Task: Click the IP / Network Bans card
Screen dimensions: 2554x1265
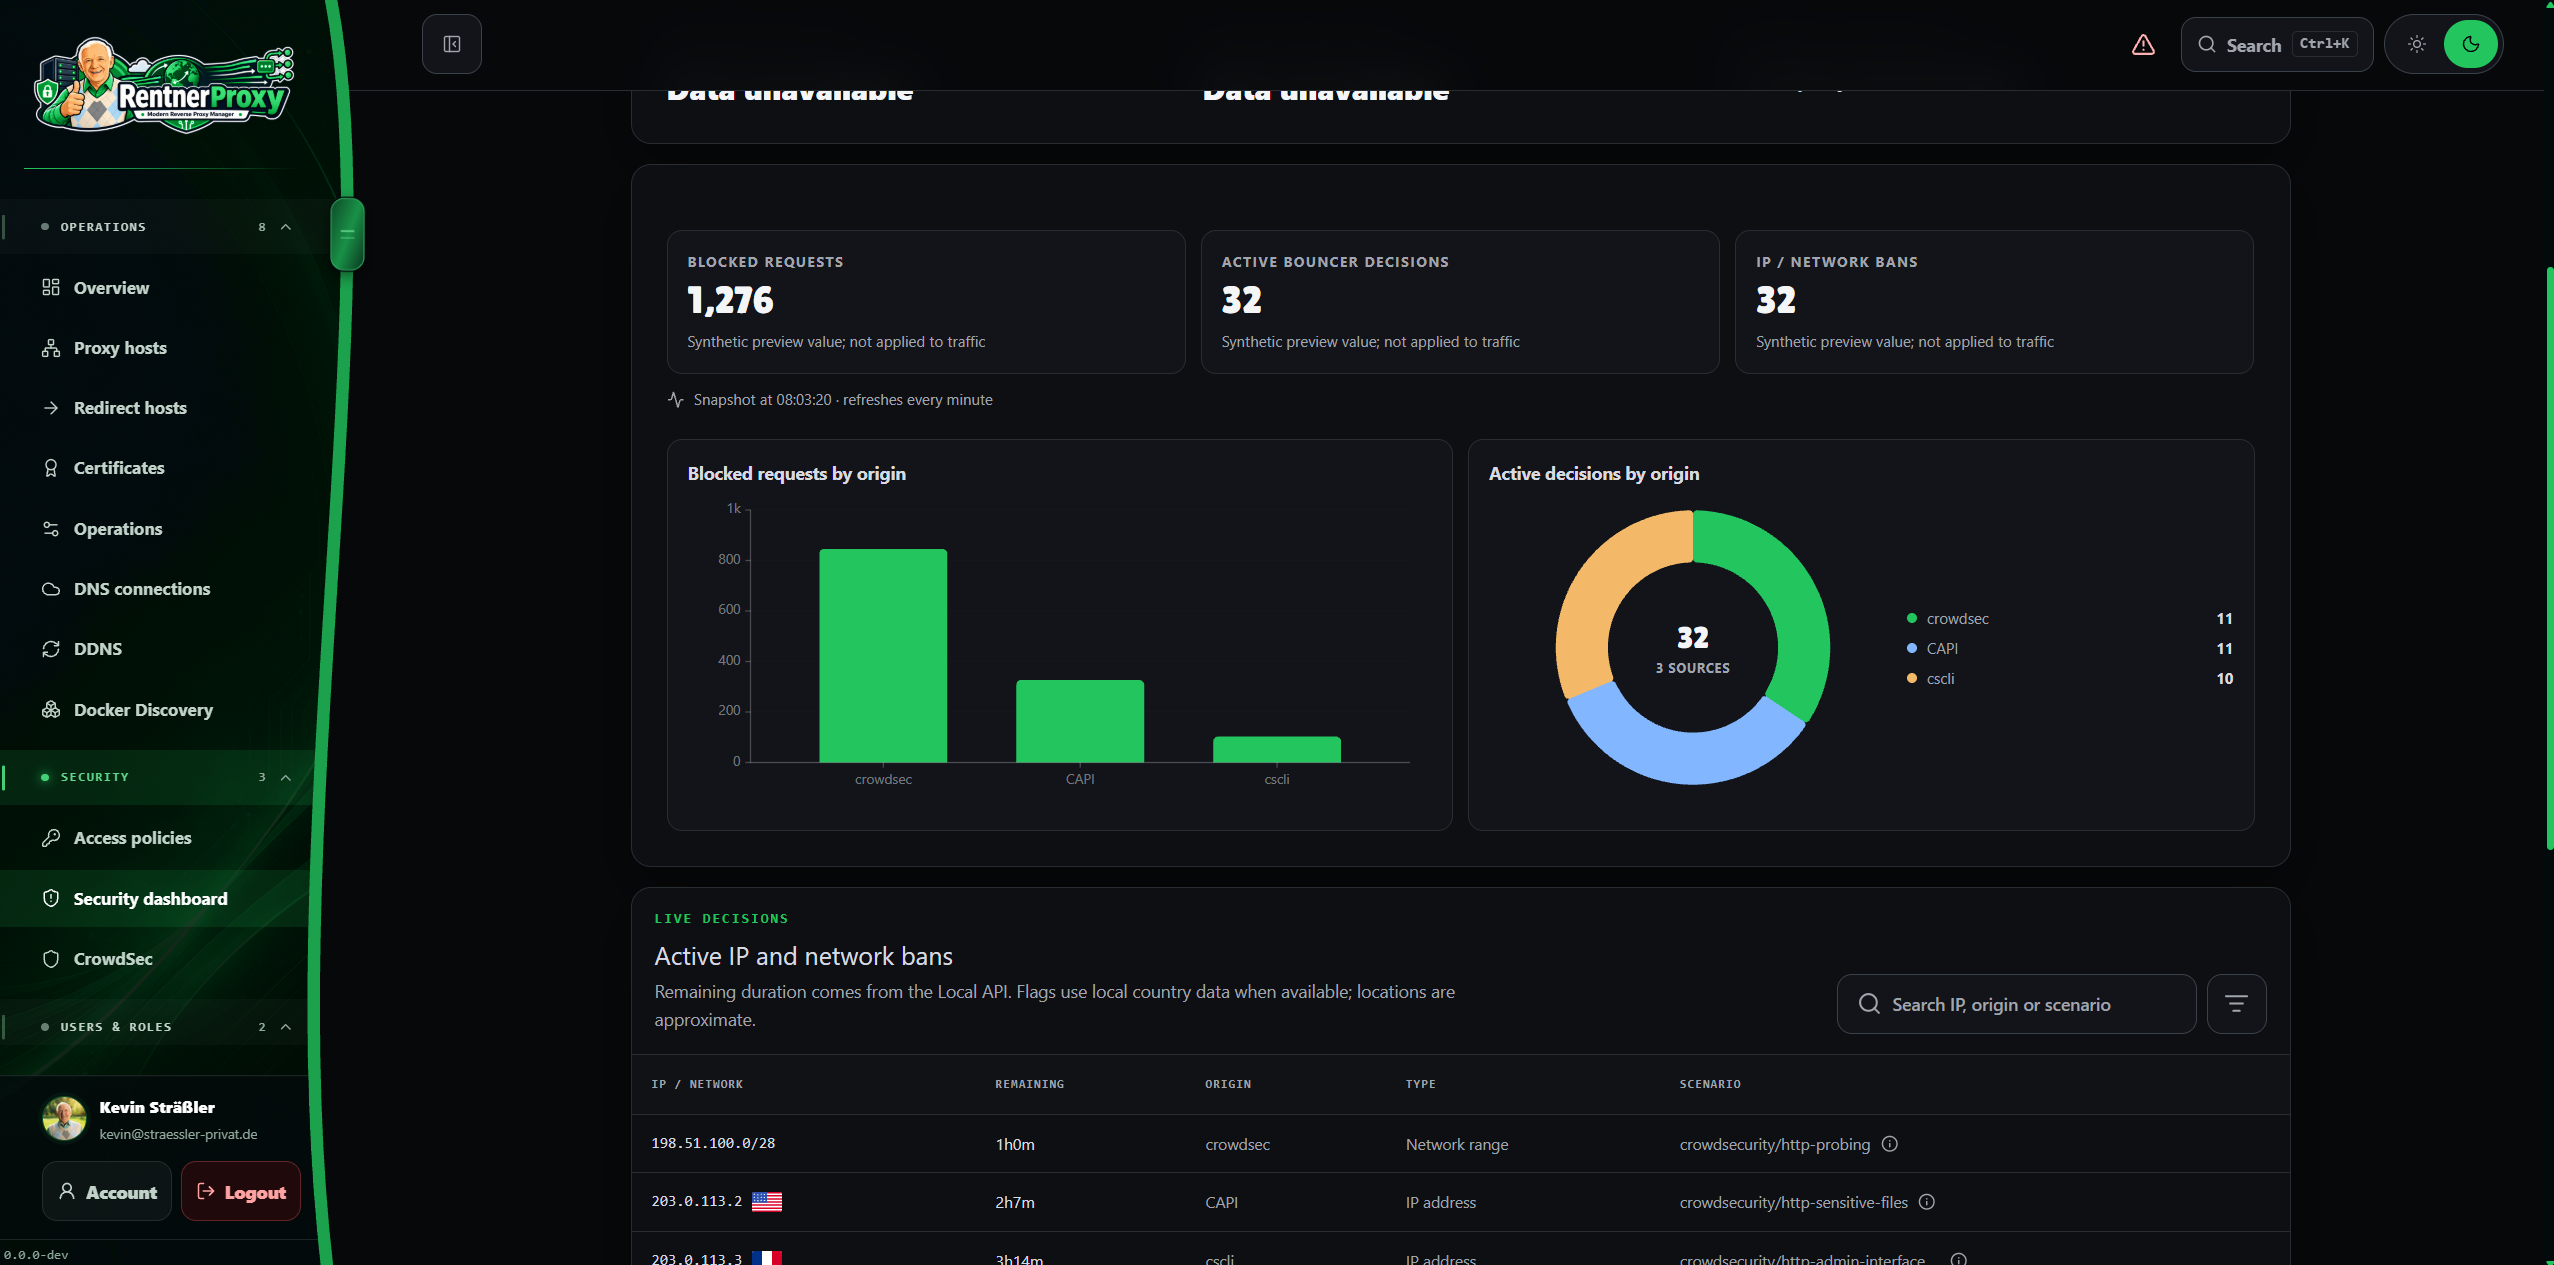Action: tap(1994, 302)
